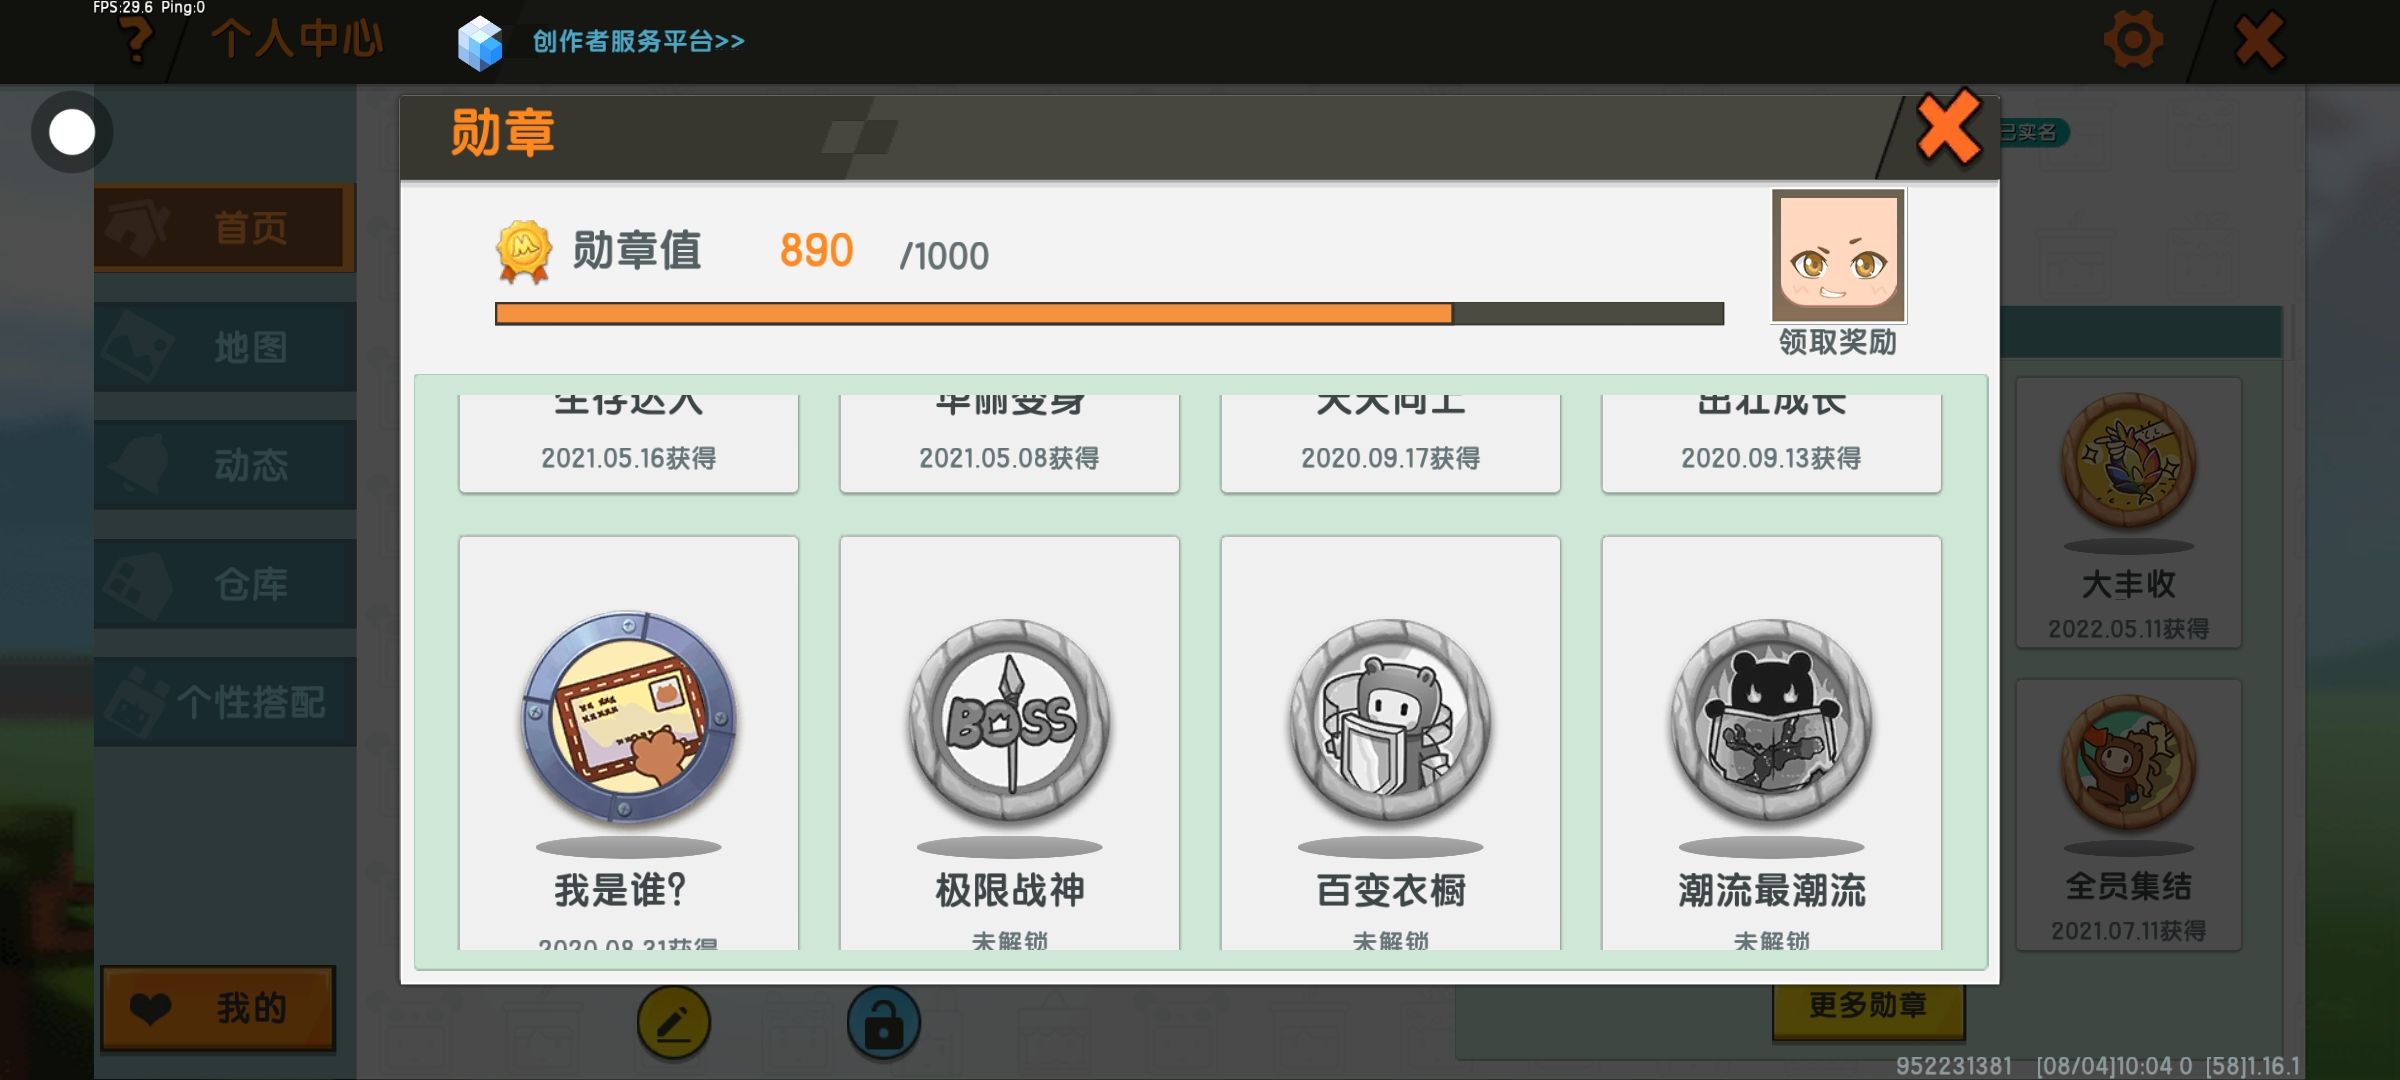
Task: Close the 勋章 dialog with orange X
Action: (1948, 127)
